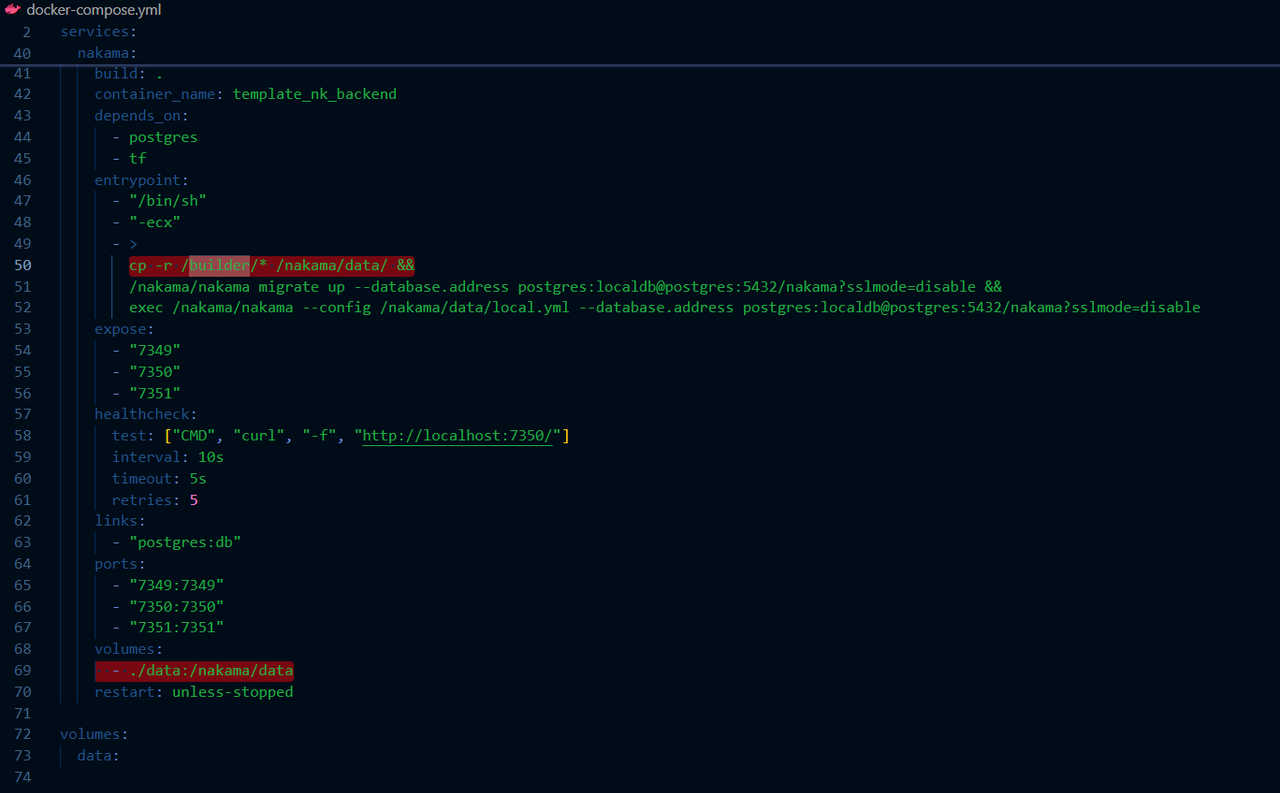Click line number 74 in the gutter
This screenshot has height=793, width=1280.
click(22, 778)
